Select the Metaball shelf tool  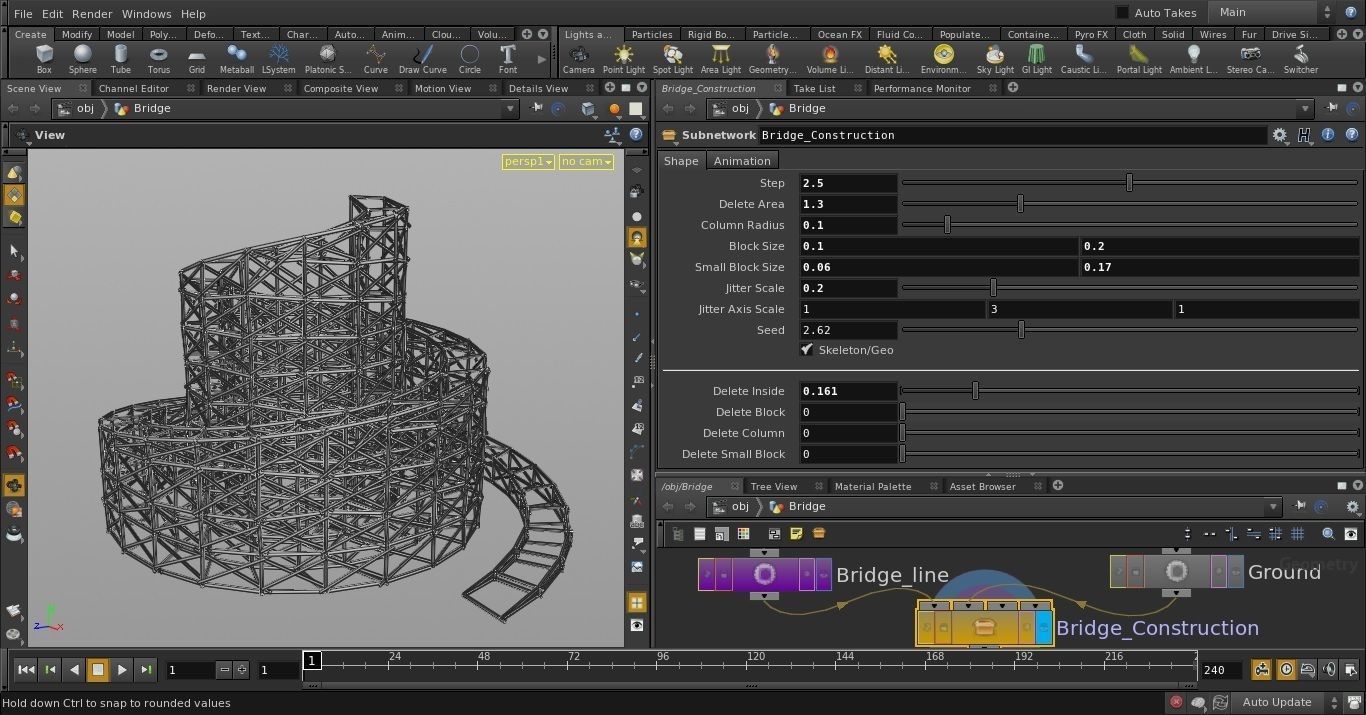pyautogui.click(x=237, y=59)
